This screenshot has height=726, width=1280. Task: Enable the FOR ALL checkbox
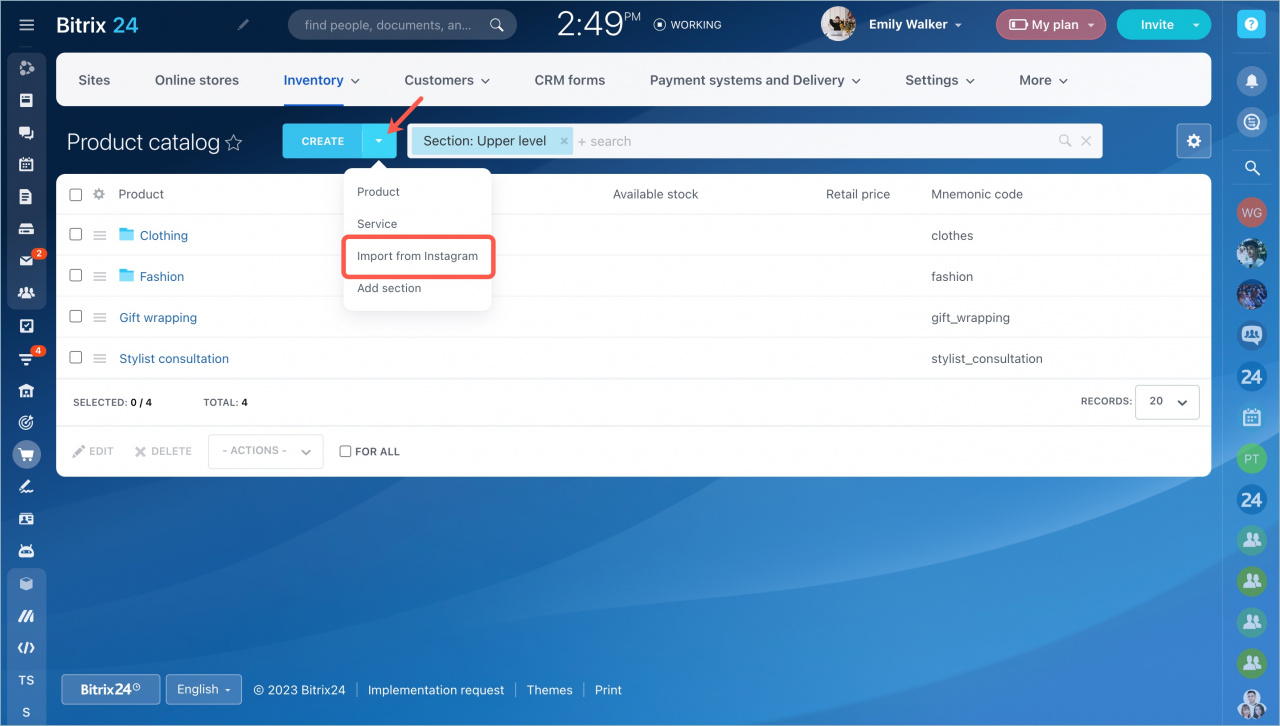click(x=345, y=451)
